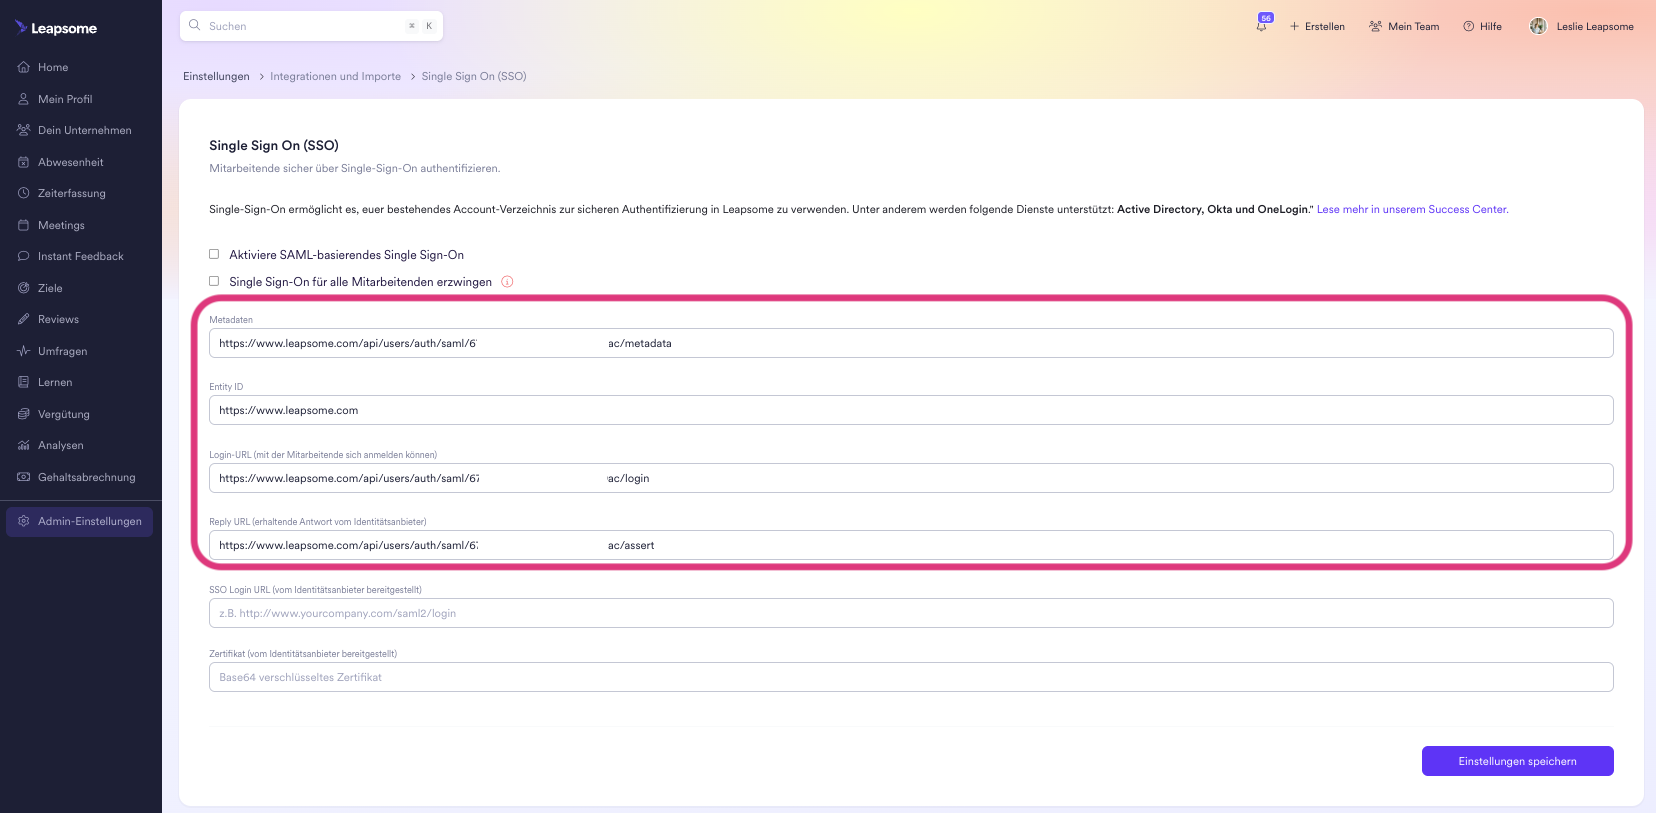Click the notification bell icon
This screenshot has height=813, width=1656.
(1262, 26)
